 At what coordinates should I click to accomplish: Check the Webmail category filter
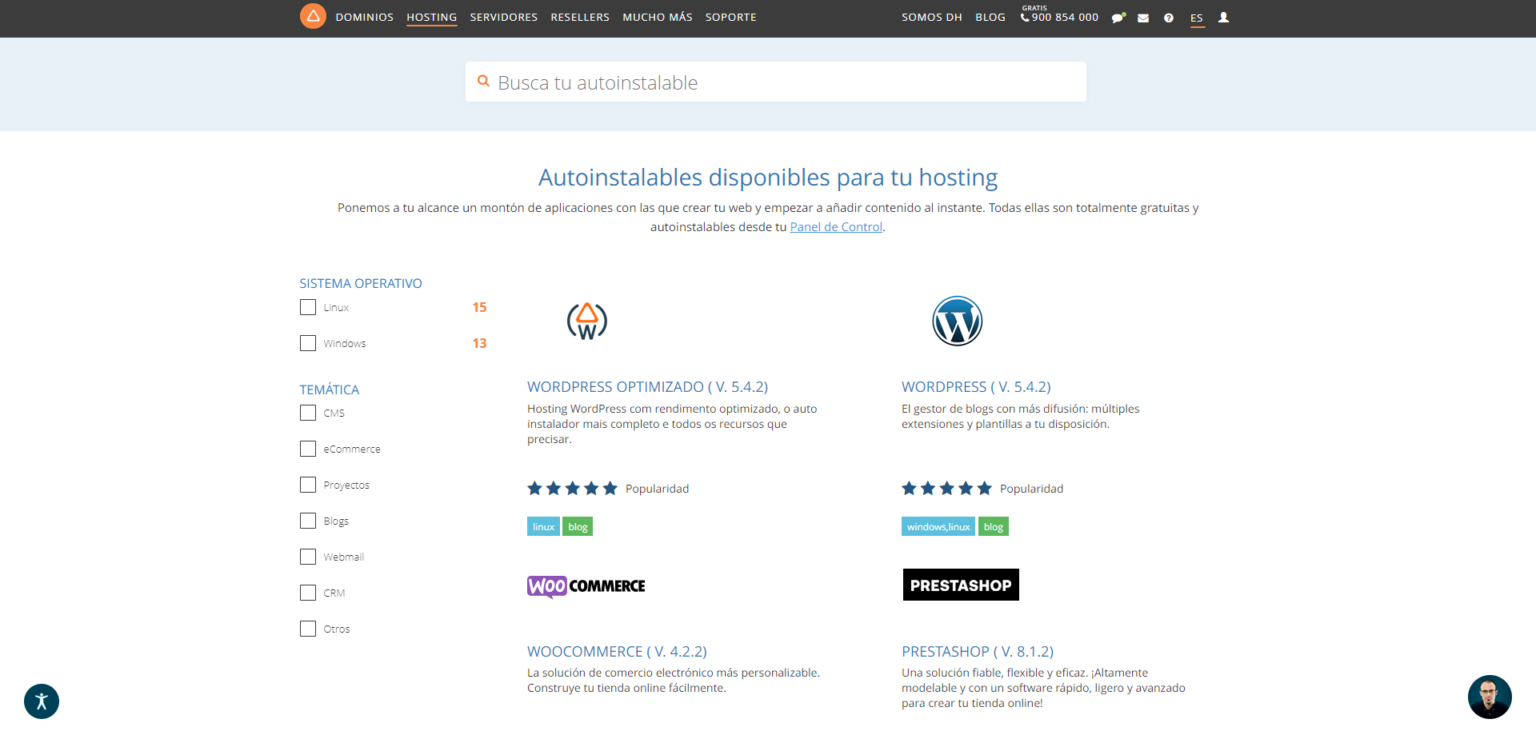[307, 556]
